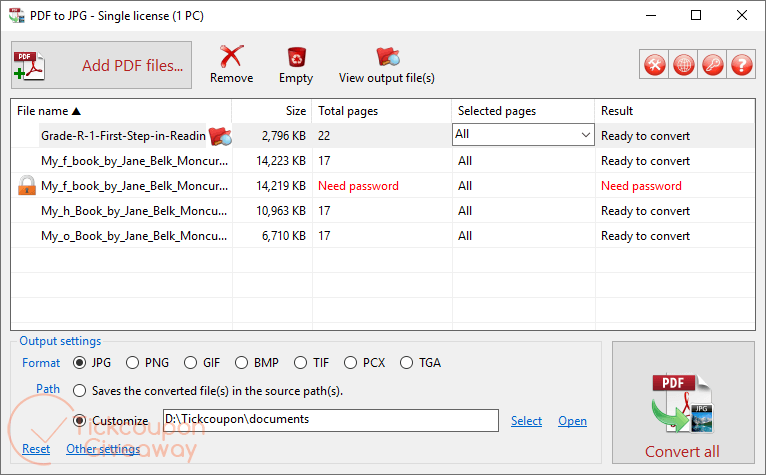
Task: Open the Other settings link
Action: [x=103, y=449]
